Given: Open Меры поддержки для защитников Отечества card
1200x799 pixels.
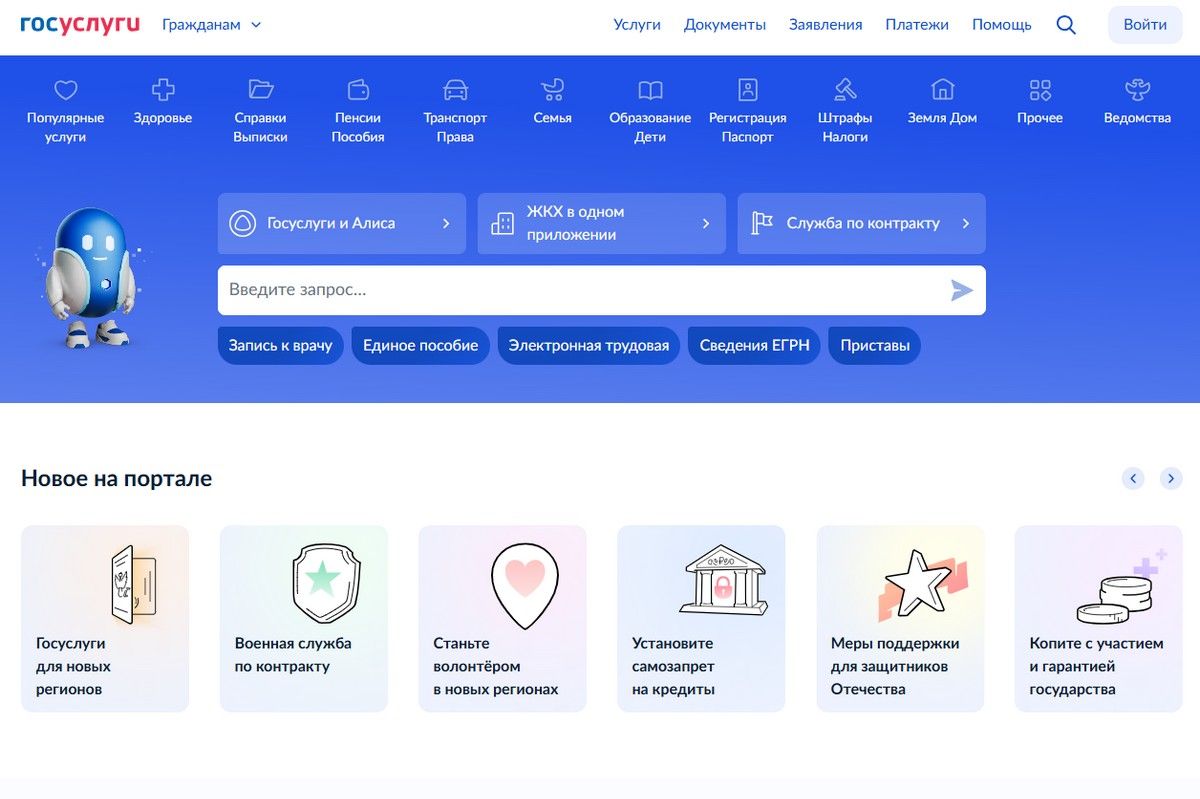Looking at the screenshot, I should pyautogui.click(x=900, y=619).
